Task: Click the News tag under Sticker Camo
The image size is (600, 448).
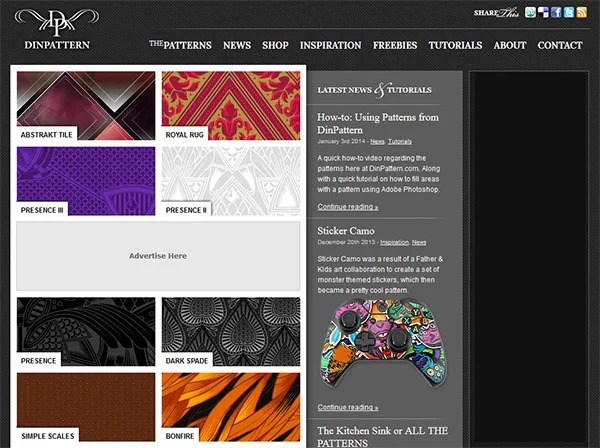Action: pyautogui.click(x=419, y=242)
